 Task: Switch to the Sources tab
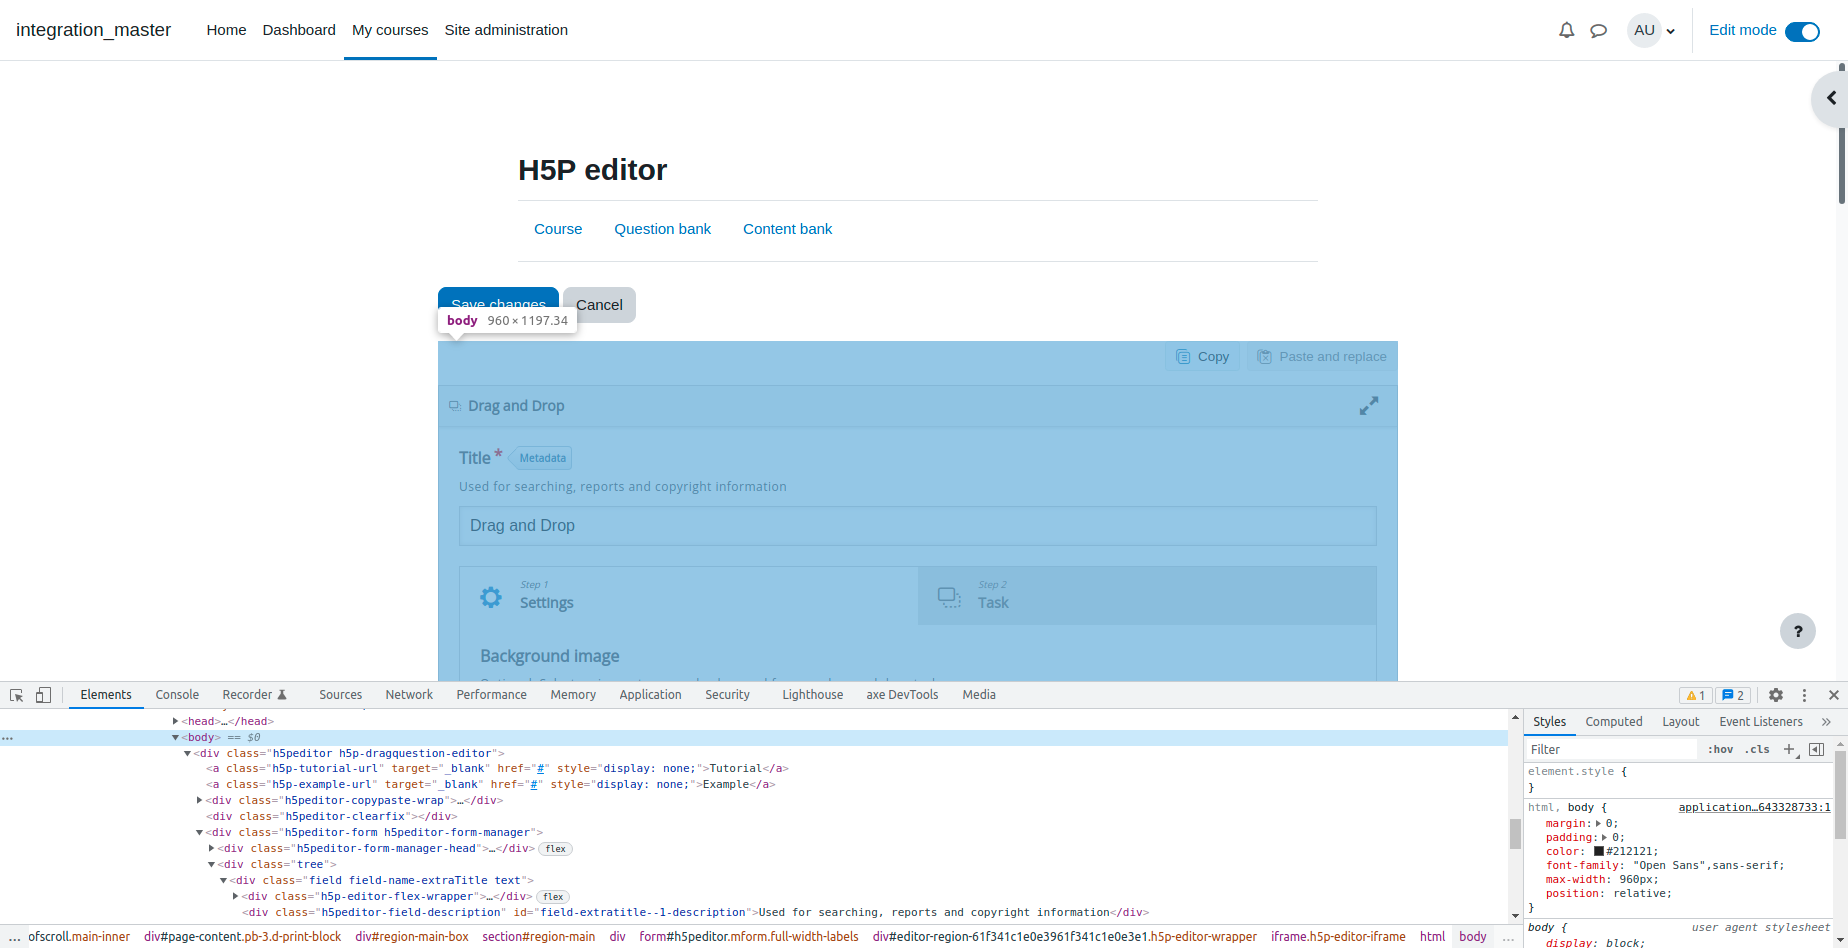click(340, 695)
